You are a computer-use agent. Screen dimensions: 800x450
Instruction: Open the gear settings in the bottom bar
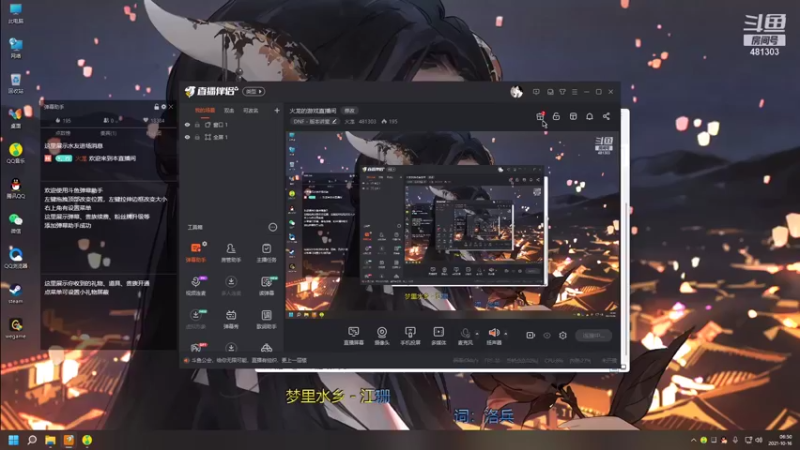(563, 335)
